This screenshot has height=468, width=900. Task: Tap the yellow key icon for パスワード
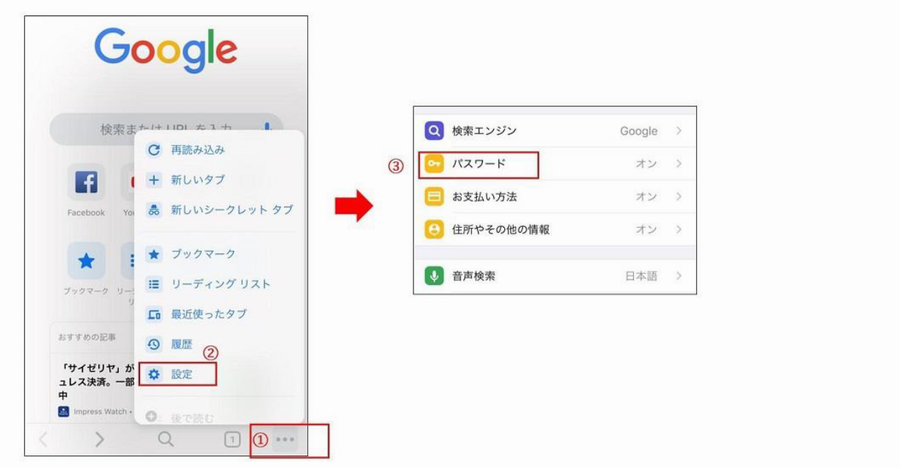(434, 164)
